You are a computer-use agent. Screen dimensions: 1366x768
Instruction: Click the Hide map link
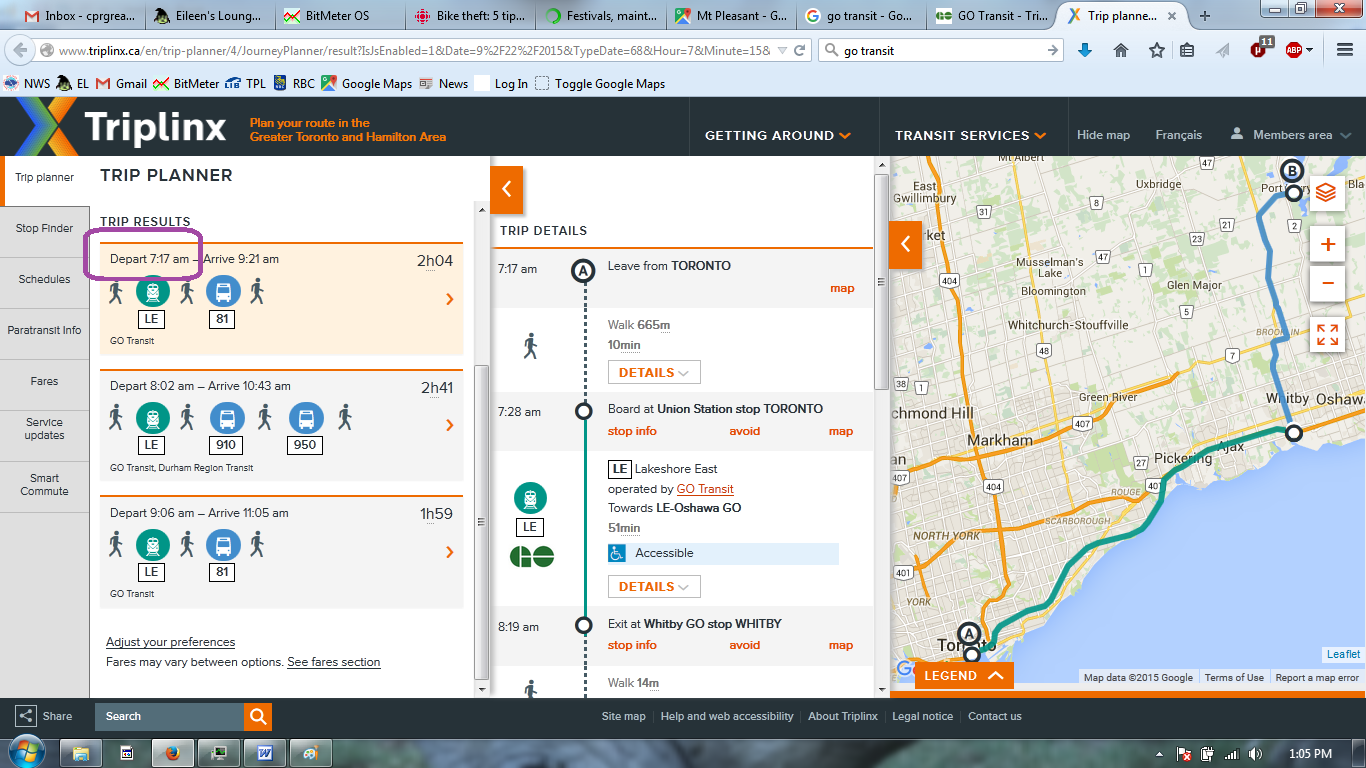click(x=1103, y=135)
